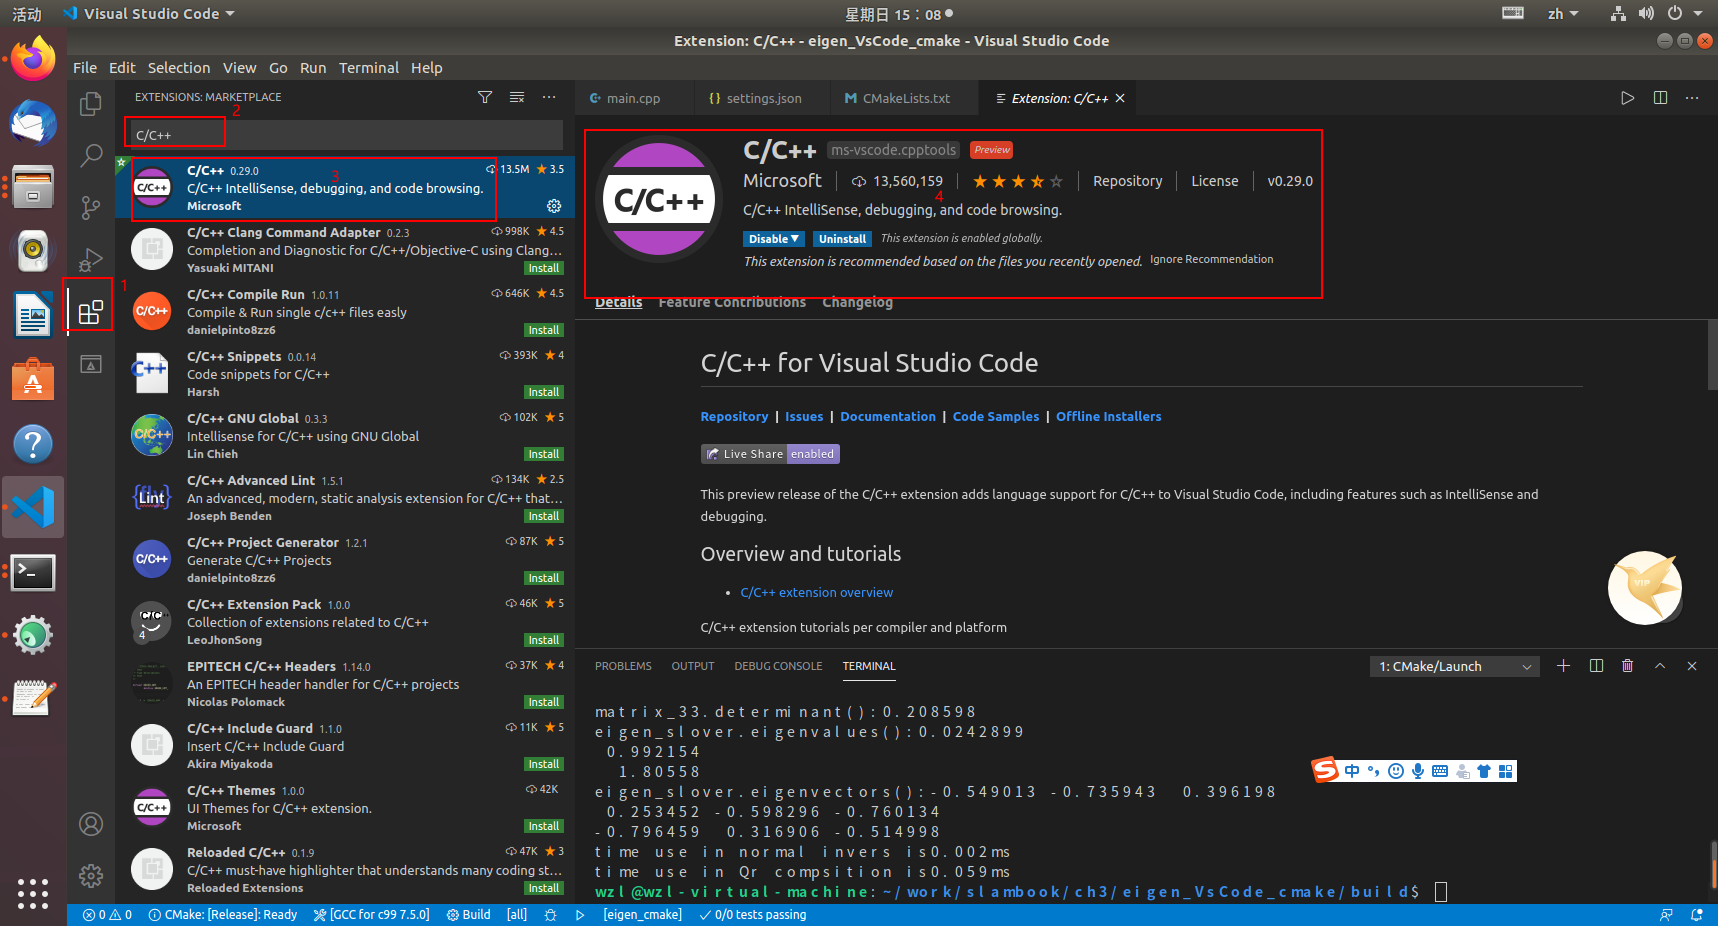Uninstall the C/C++ extension
The height and width of the screenshot is (926, 1718).
tap(842, 239)
